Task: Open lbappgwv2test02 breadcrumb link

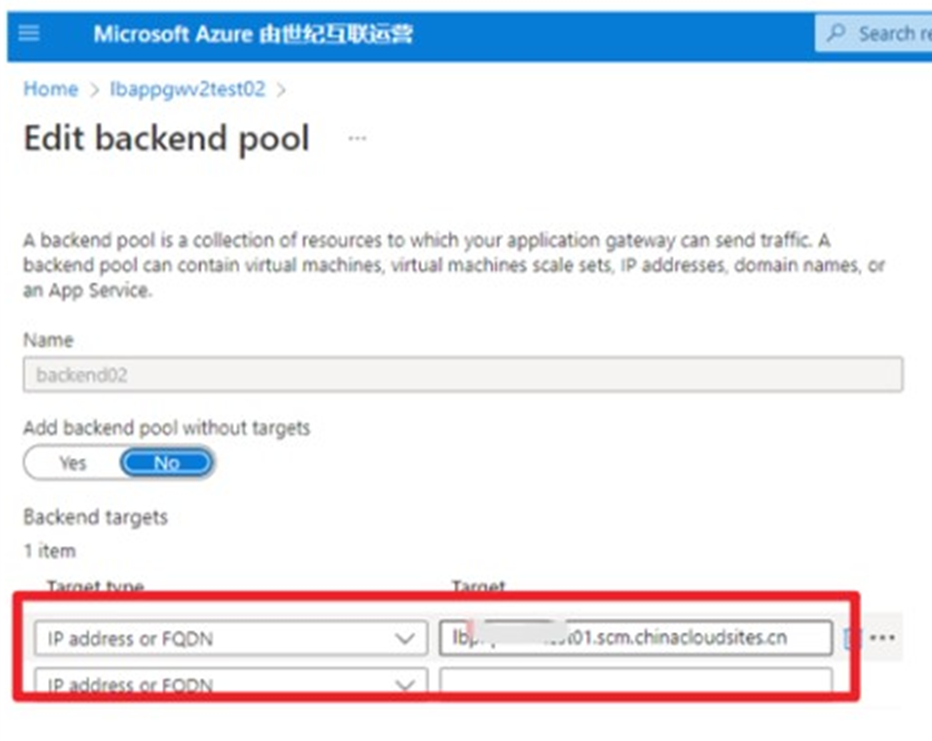Action: coord(188,89)
